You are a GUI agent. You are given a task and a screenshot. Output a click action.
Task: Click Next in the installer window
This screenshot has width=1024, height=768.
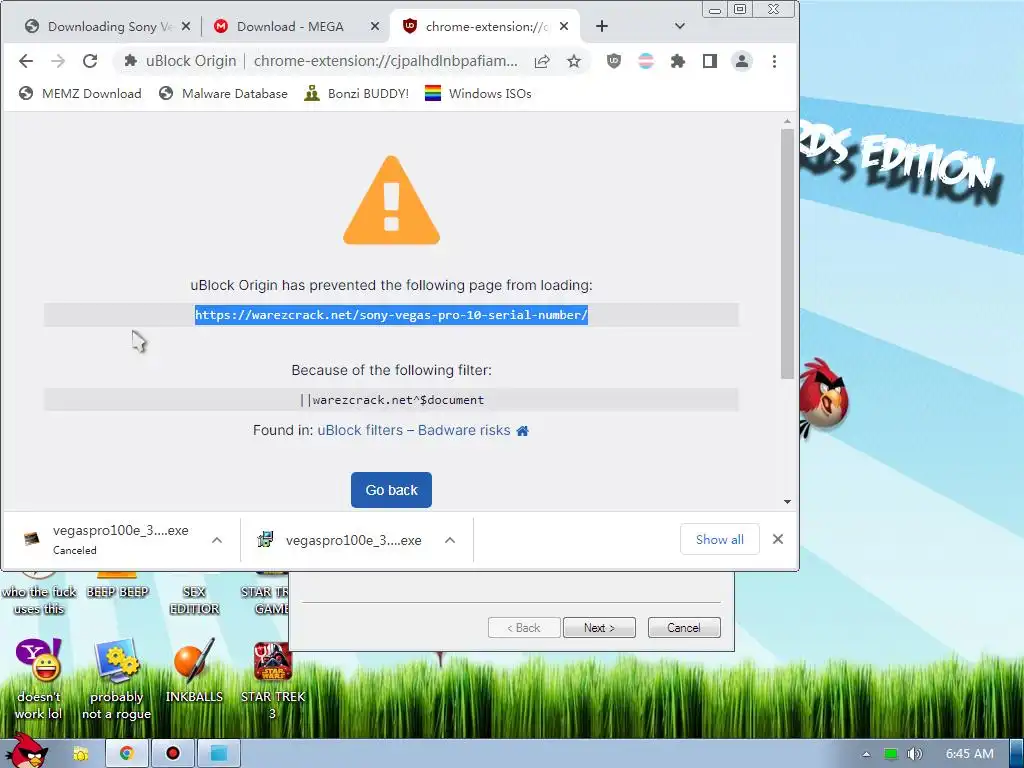click(x=599, y=628)
